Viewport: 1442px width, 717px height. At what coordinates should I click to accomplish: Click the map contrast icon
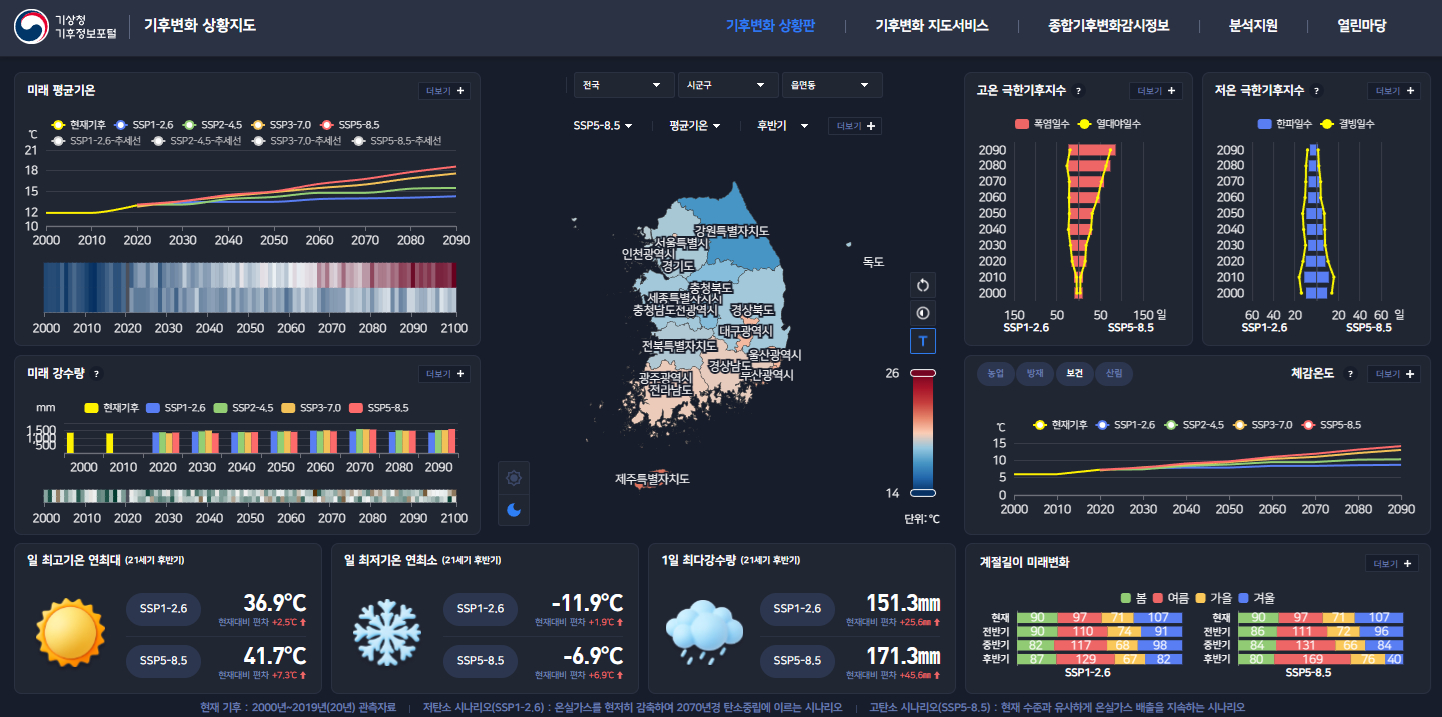click(x=922, y=313)
